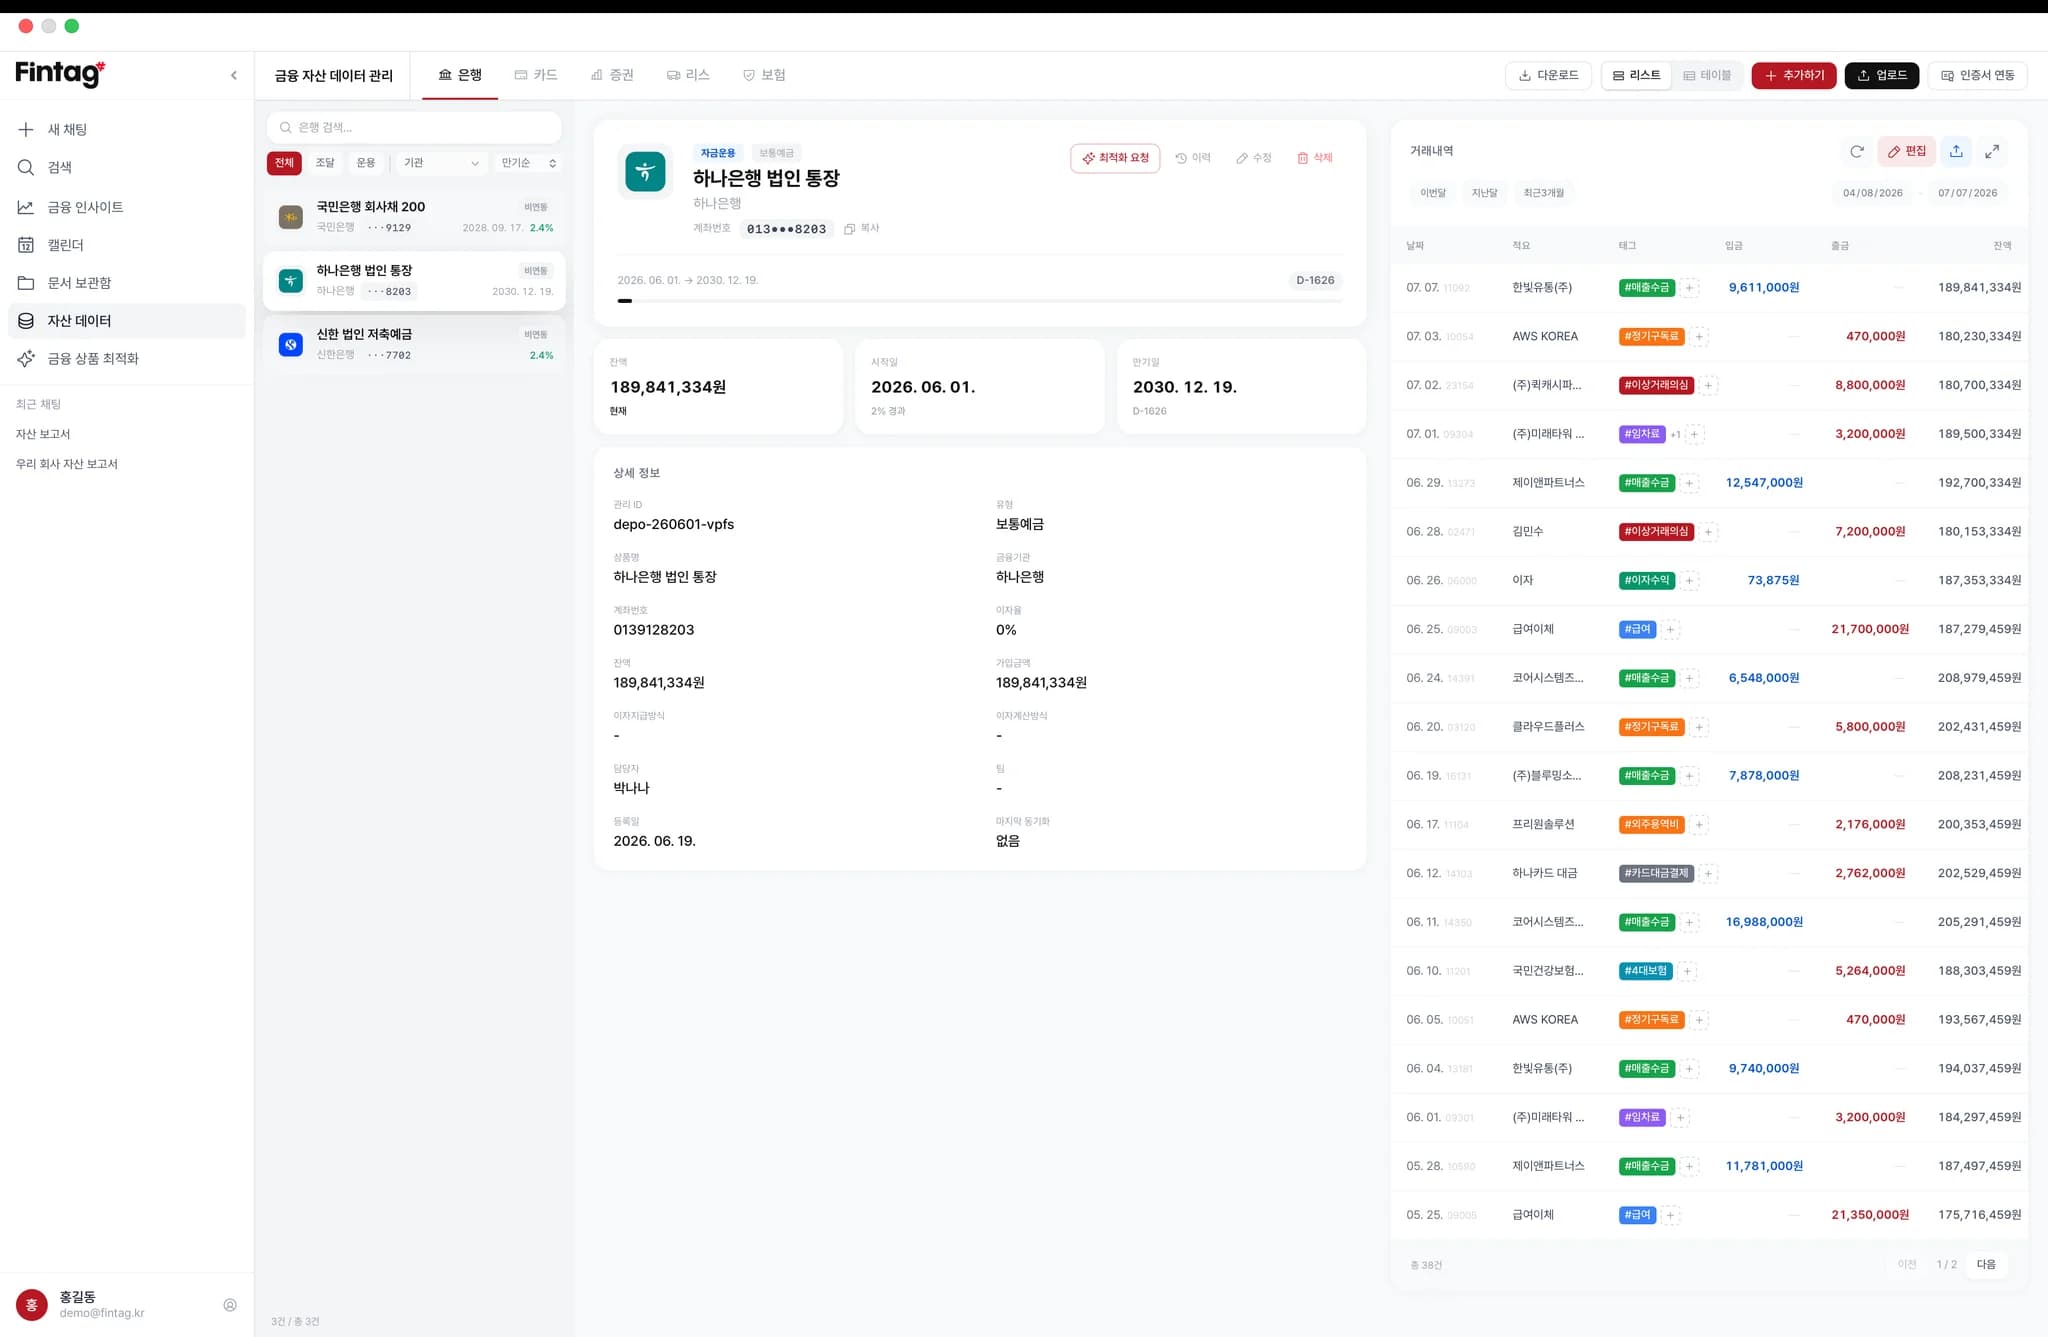Open the end date picker 07/07/2026
Screen dimensions: 2048x1337
1967,193
